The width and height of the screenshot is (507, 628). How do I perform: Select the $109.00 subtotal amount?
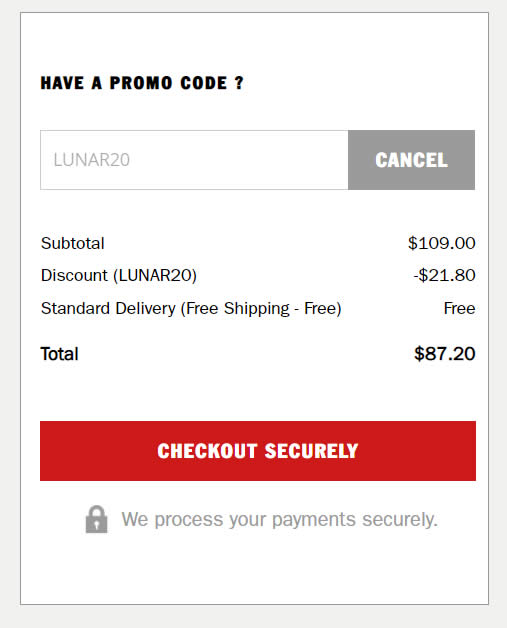[442, 243]
